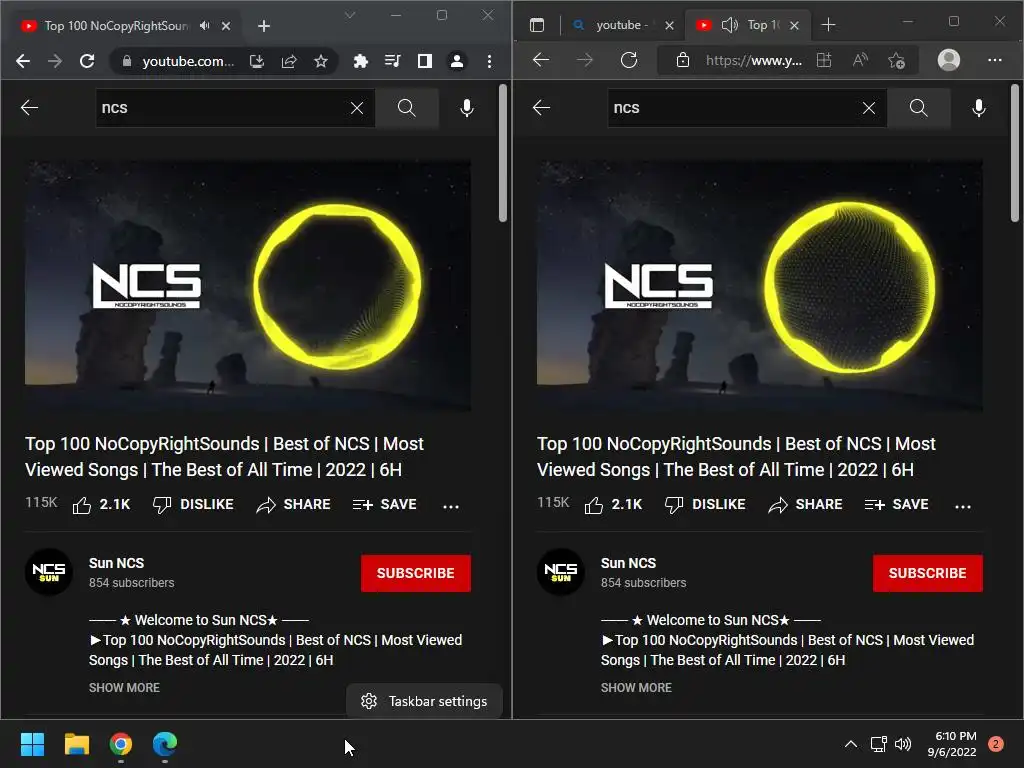Image resolution: width=1024 pixels, height=768 pixels.
Task: Open a new tab in Chrome
Action: point(264,26)
